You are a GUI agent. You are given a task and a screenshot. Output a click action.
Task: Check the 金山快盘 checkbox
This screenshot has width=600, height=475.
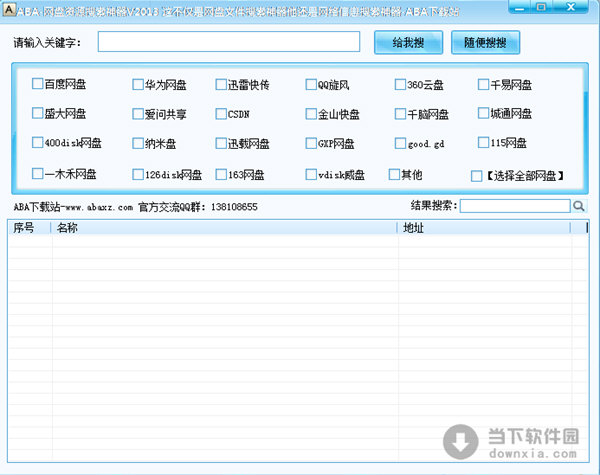pyautogui.click(x=311, y=113)
